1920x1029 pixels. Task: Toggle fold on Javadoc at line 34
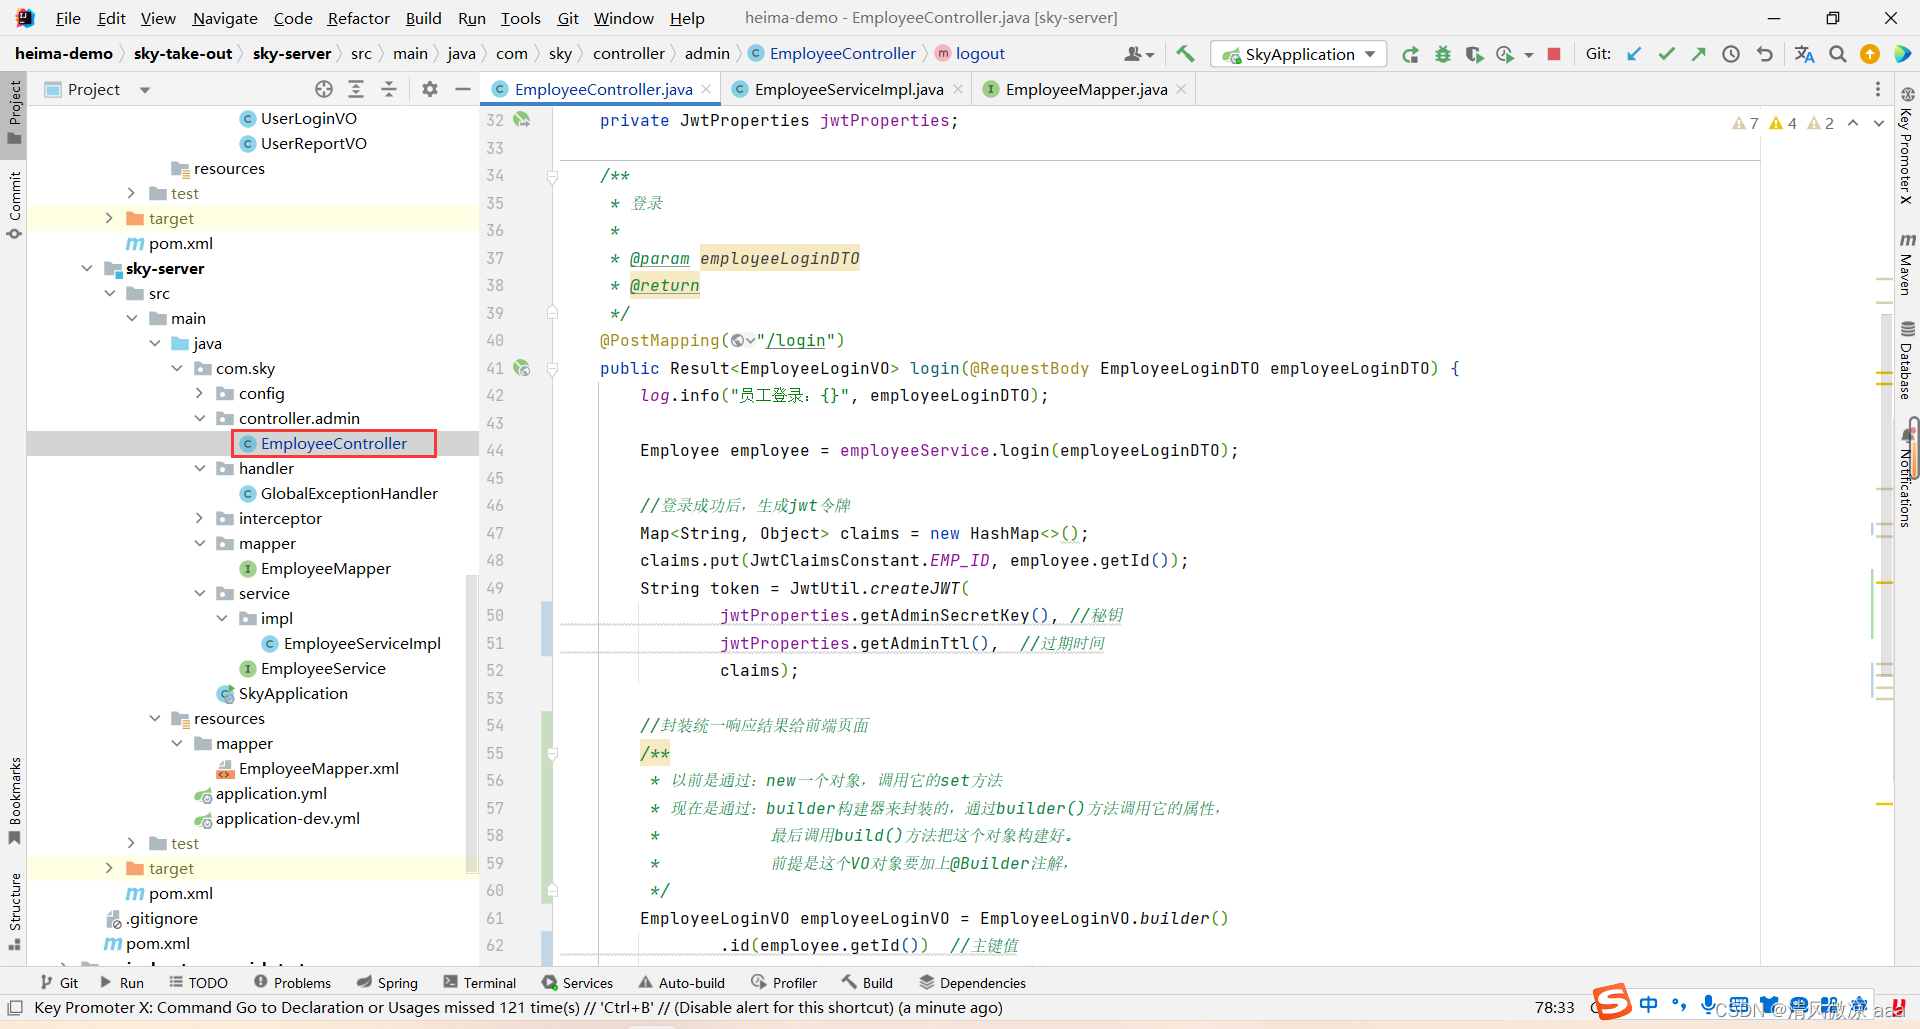point(552,177)
